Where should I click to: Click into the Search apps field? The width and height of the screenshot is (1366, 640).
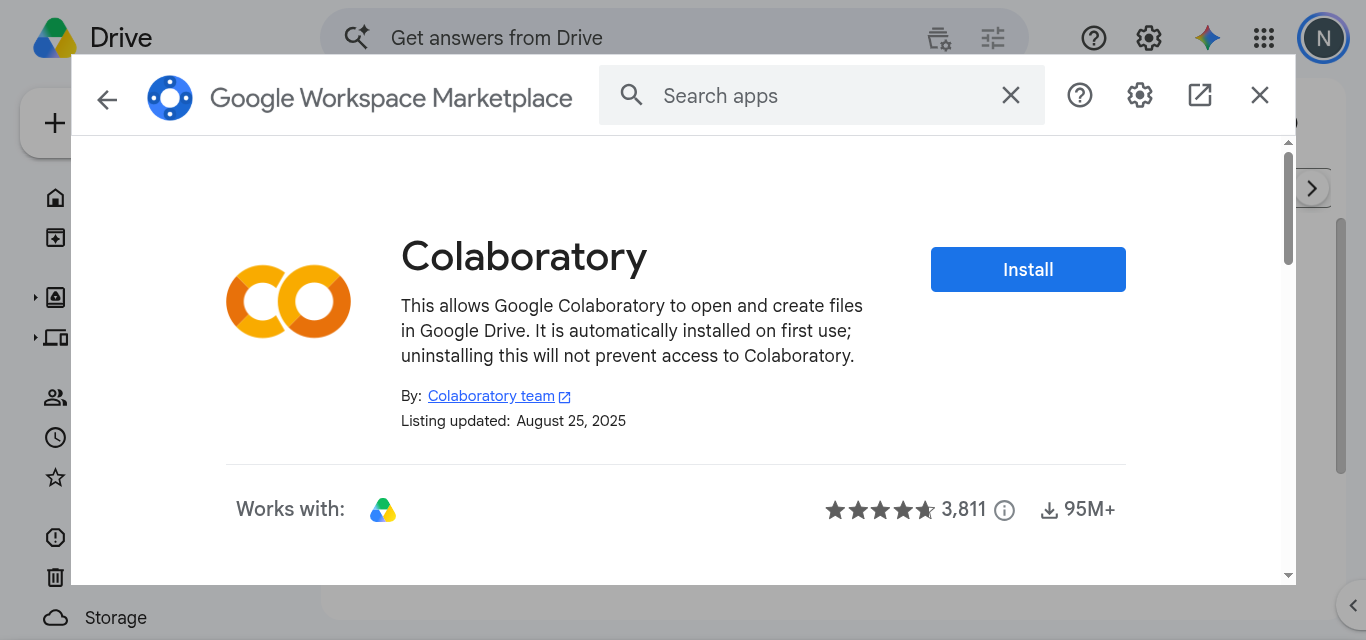pos(821,96)
